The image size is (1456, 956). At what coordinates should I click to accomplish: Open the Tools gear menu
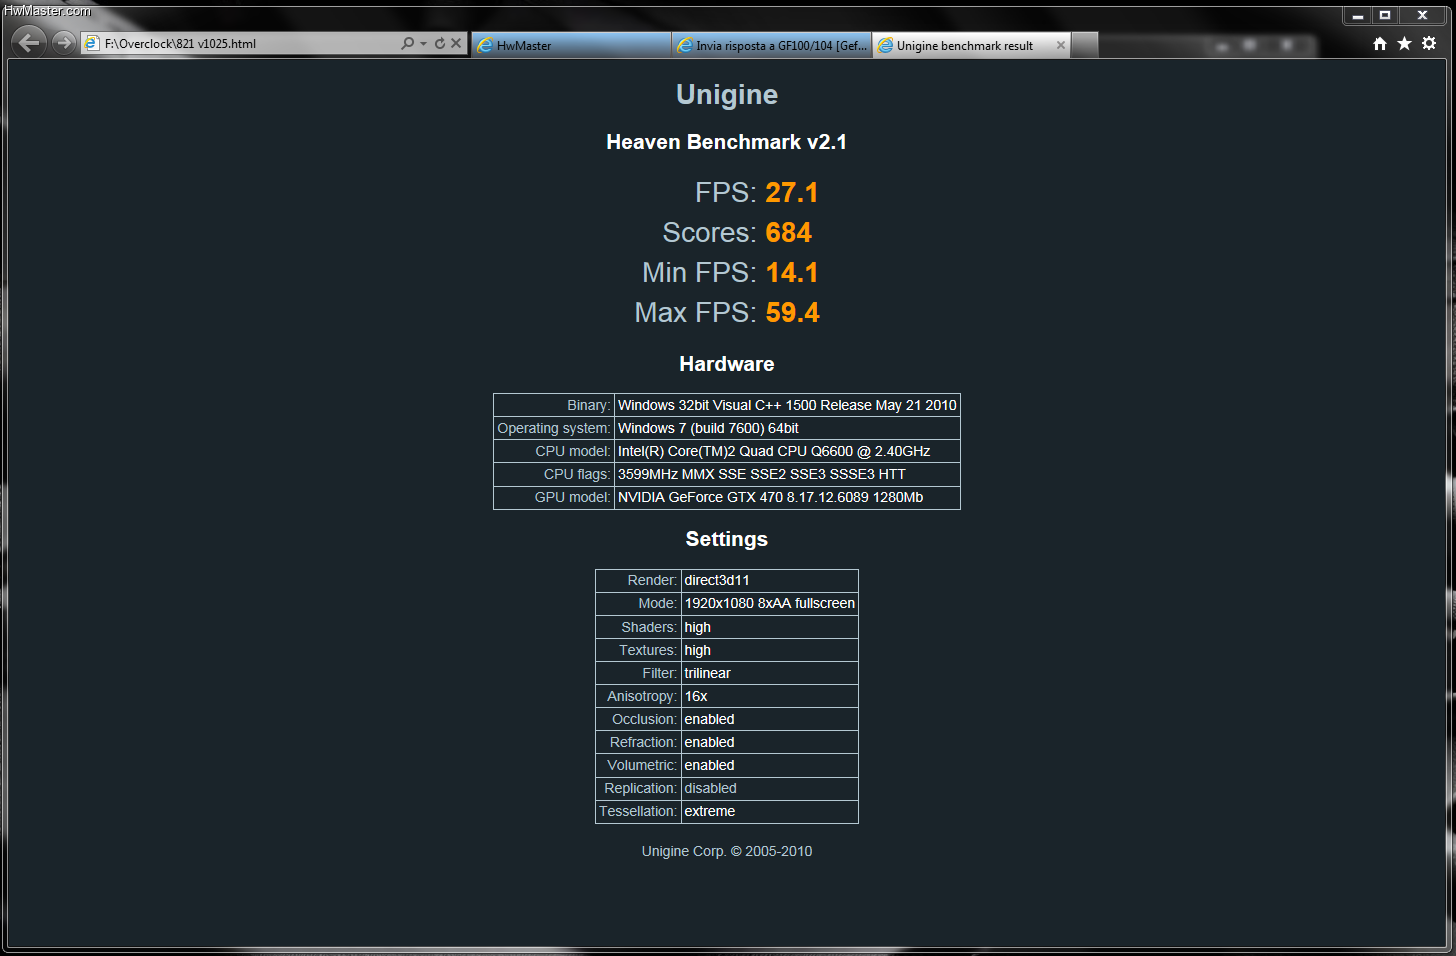click(x=1429, y=43)
